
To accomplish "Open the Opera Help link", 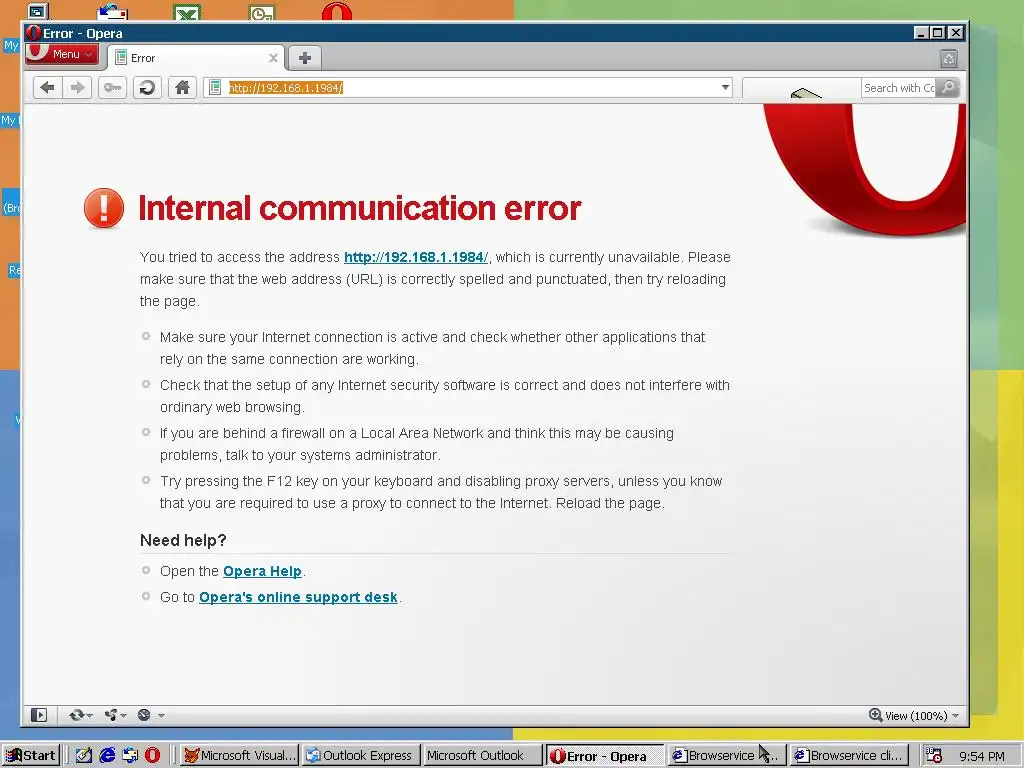I will (263, 571).
